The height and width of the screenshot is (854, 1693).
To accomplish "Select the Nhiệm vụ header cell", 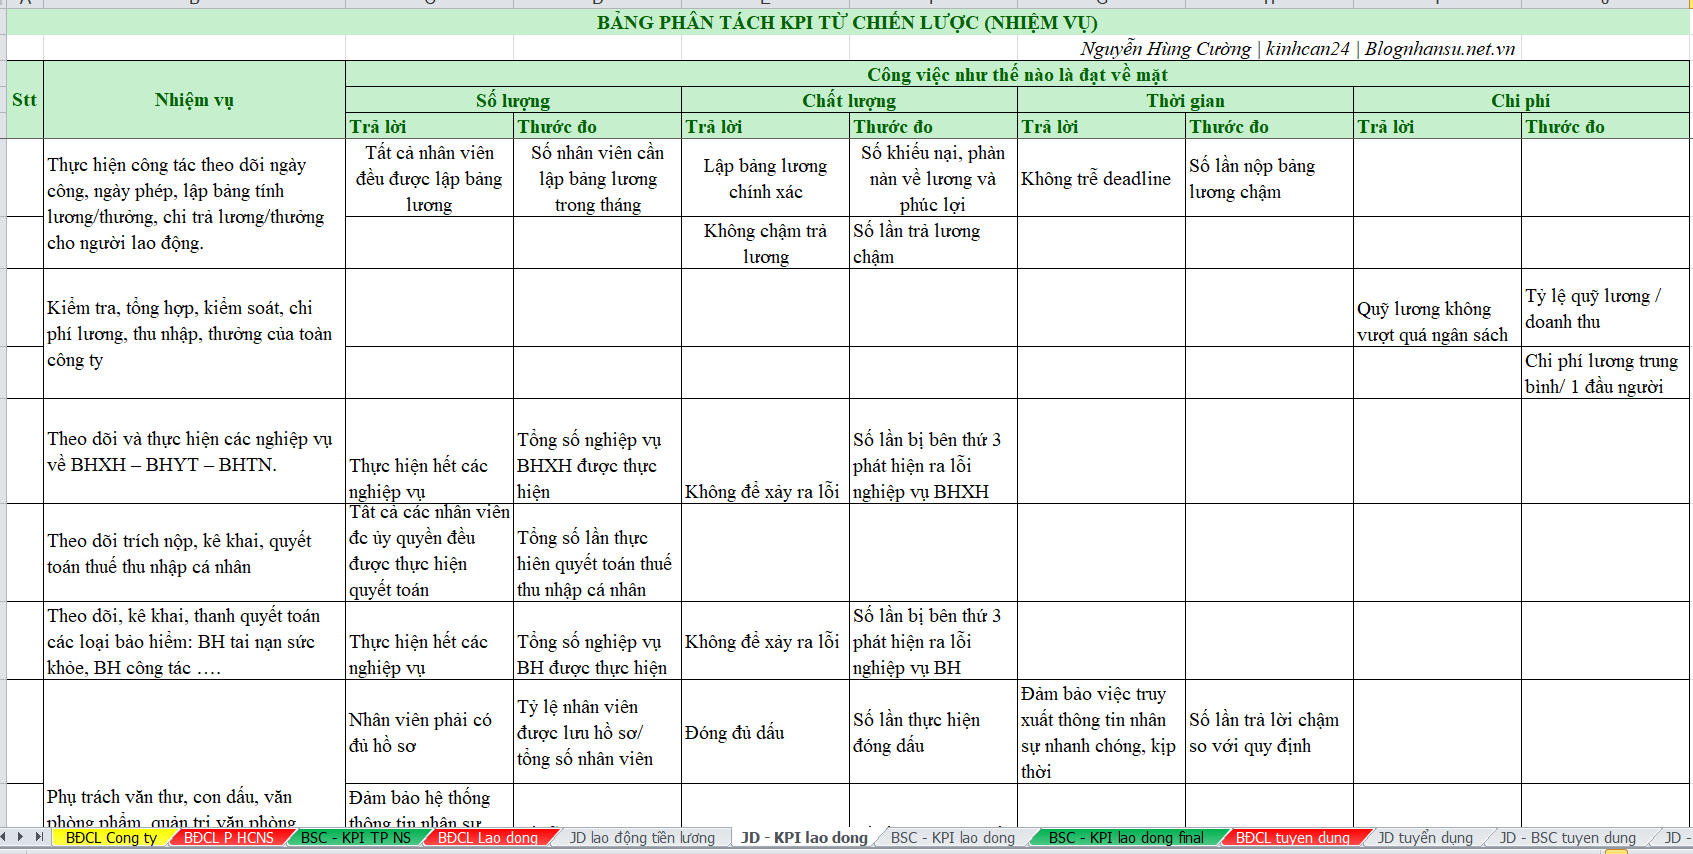I will pos(194,100).
